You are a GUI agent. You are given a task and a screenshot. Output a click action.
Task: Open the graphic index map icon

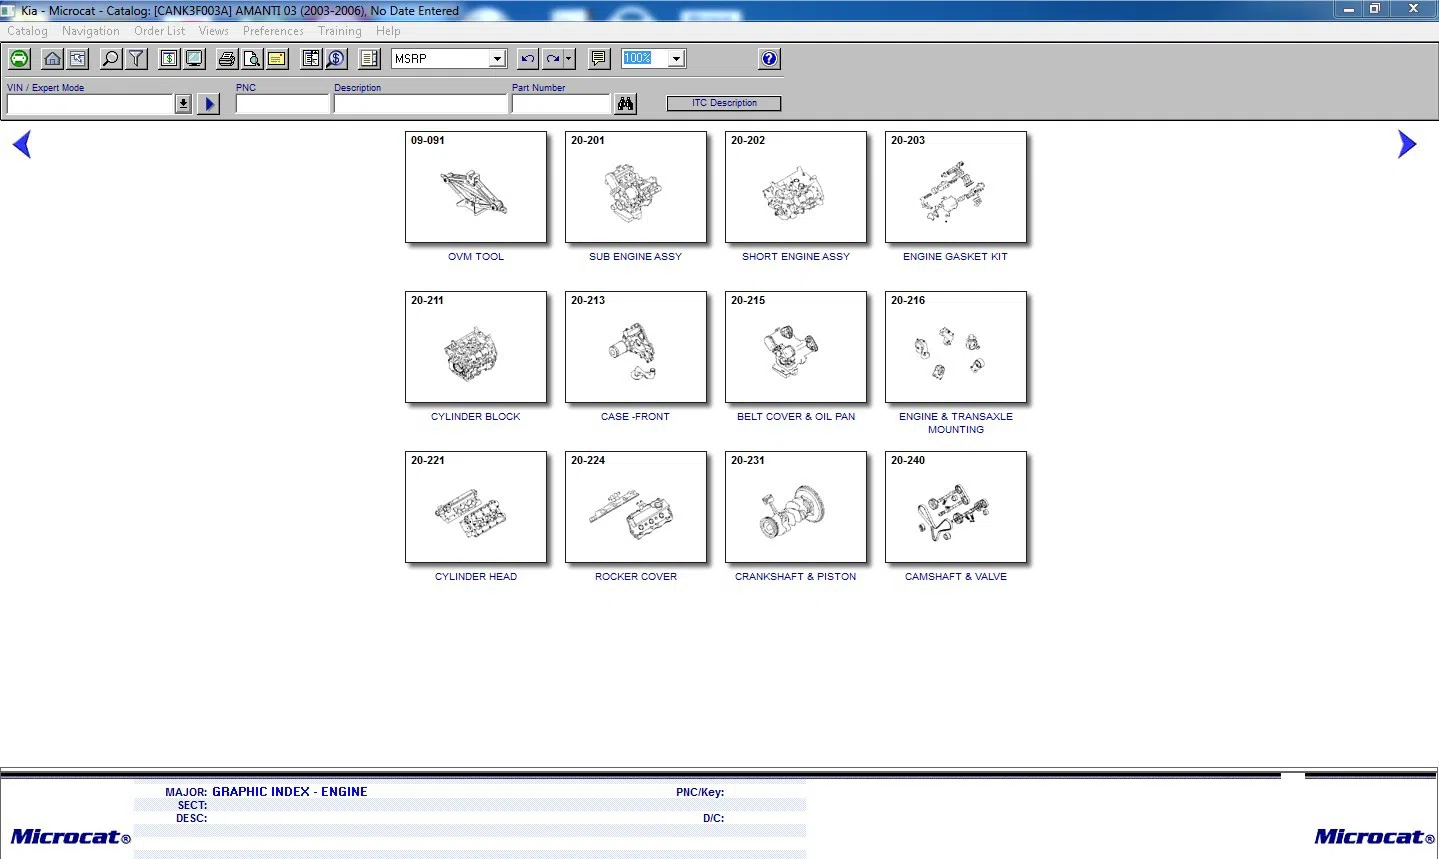pyautogui.click(x=78, y=59)
